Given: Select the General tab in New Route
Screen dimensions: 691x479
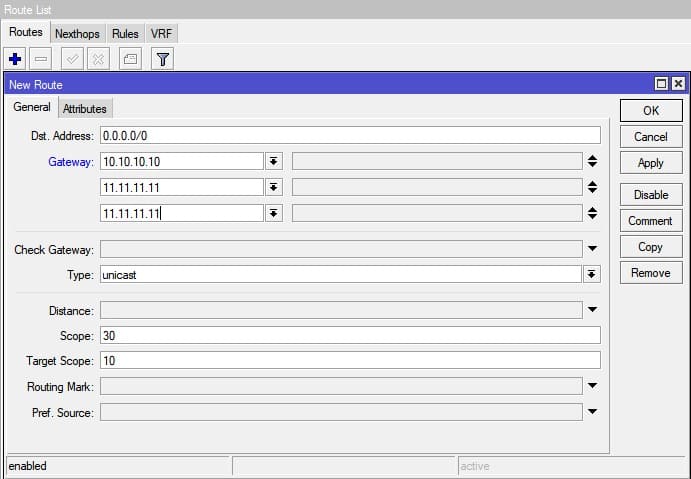Looking at the screenshot, I should [32, 107].
